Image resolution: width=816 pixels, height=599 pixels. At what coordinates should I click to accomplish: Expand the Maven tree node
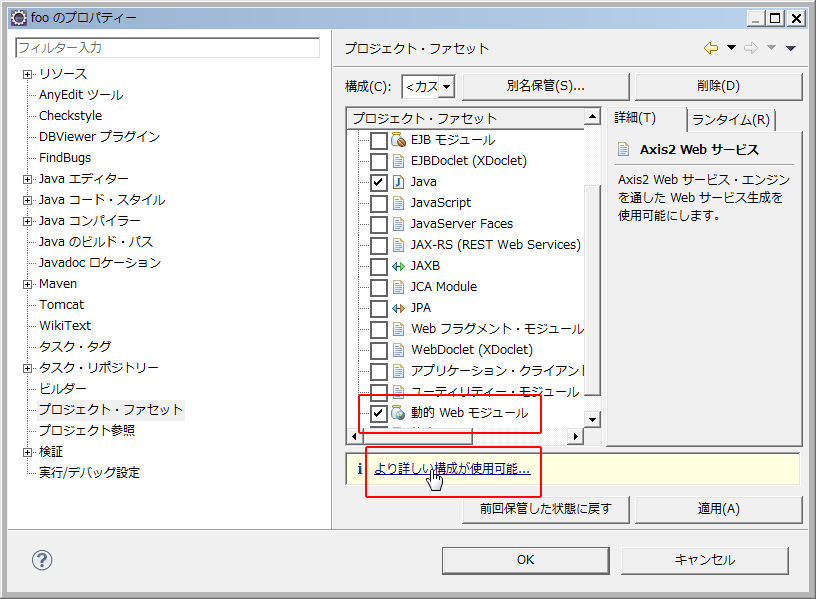coord(28,284)
